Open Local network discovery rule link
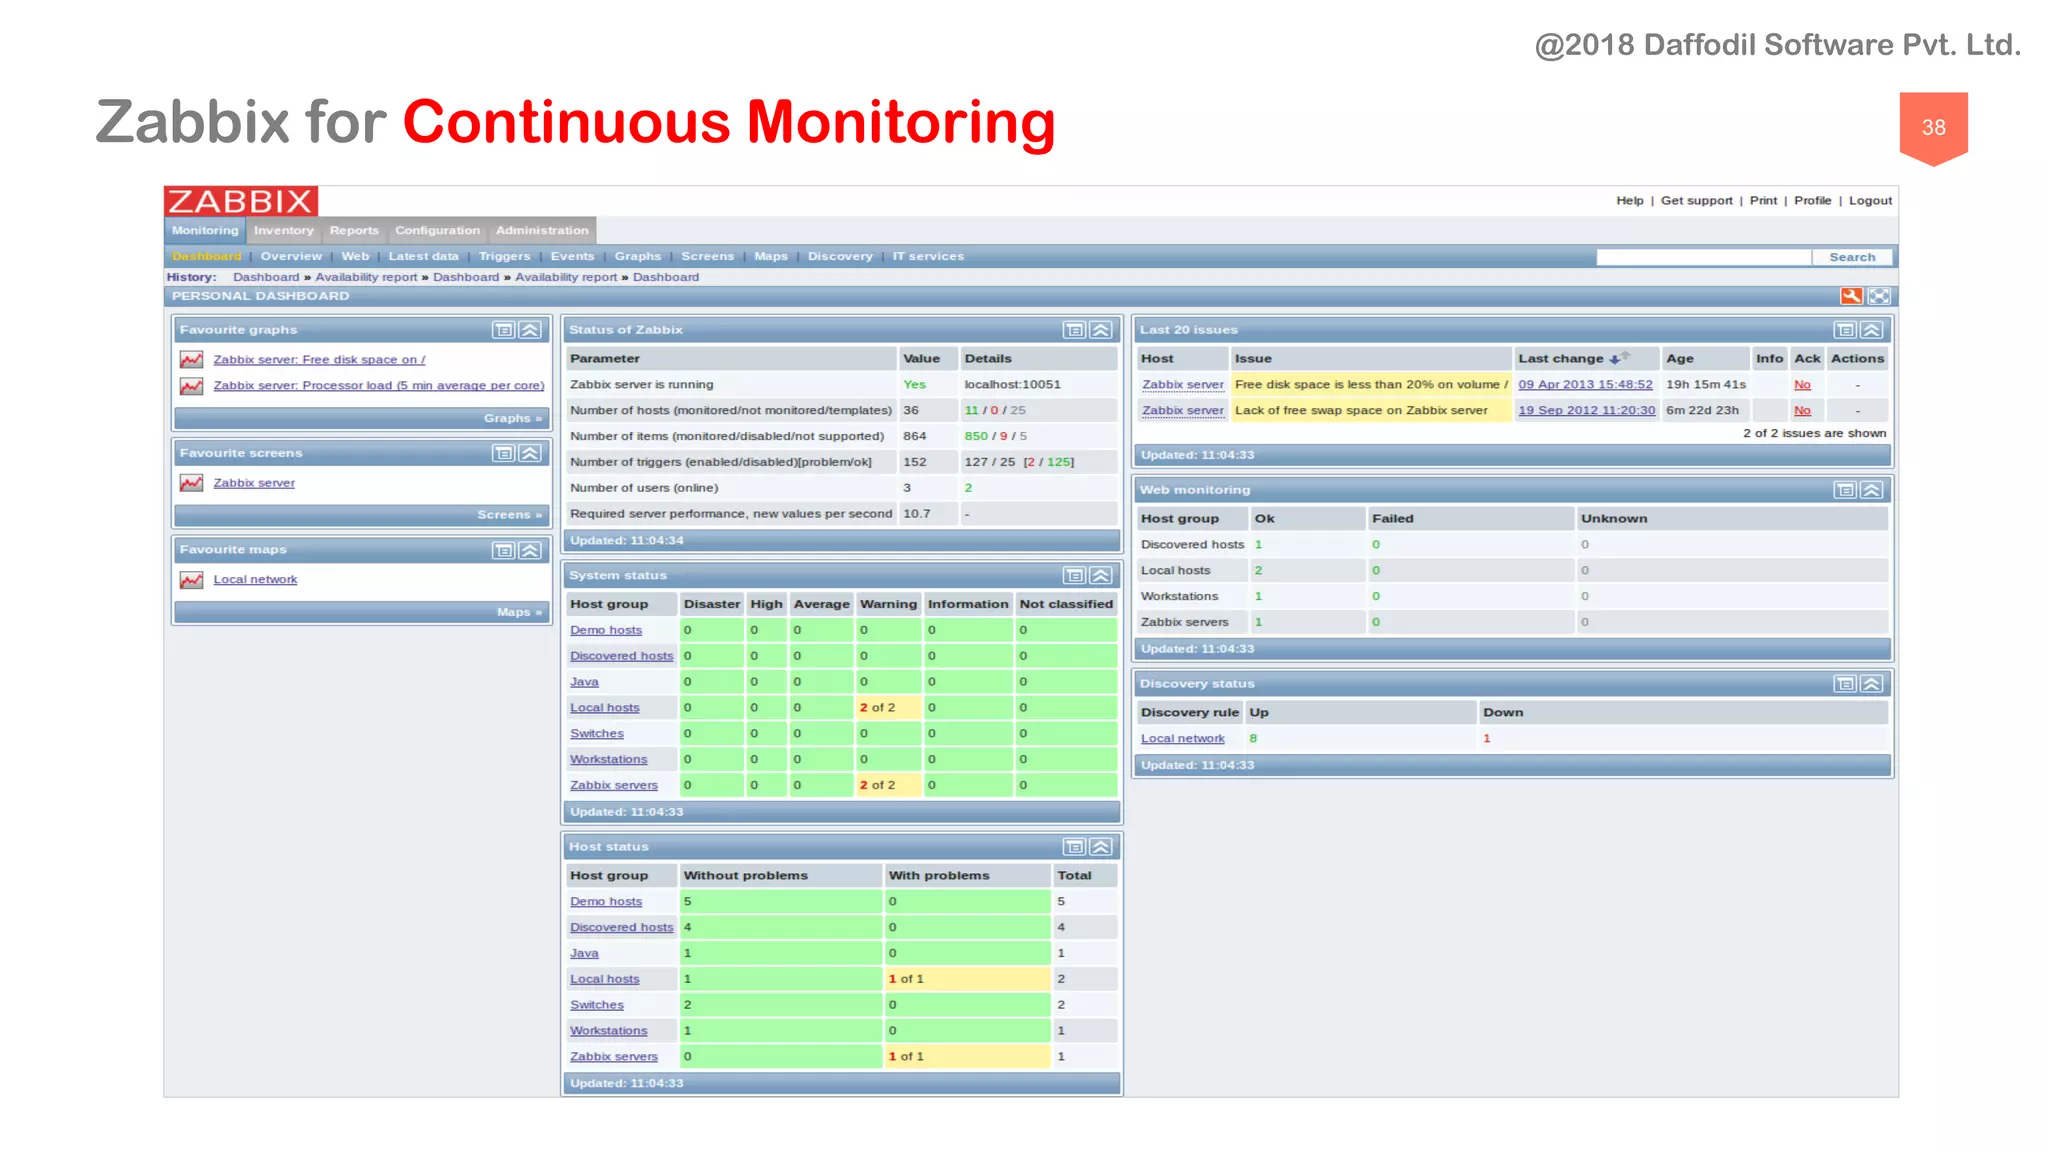Screen dimensions: 2048x1152 tap(1182, 739)
